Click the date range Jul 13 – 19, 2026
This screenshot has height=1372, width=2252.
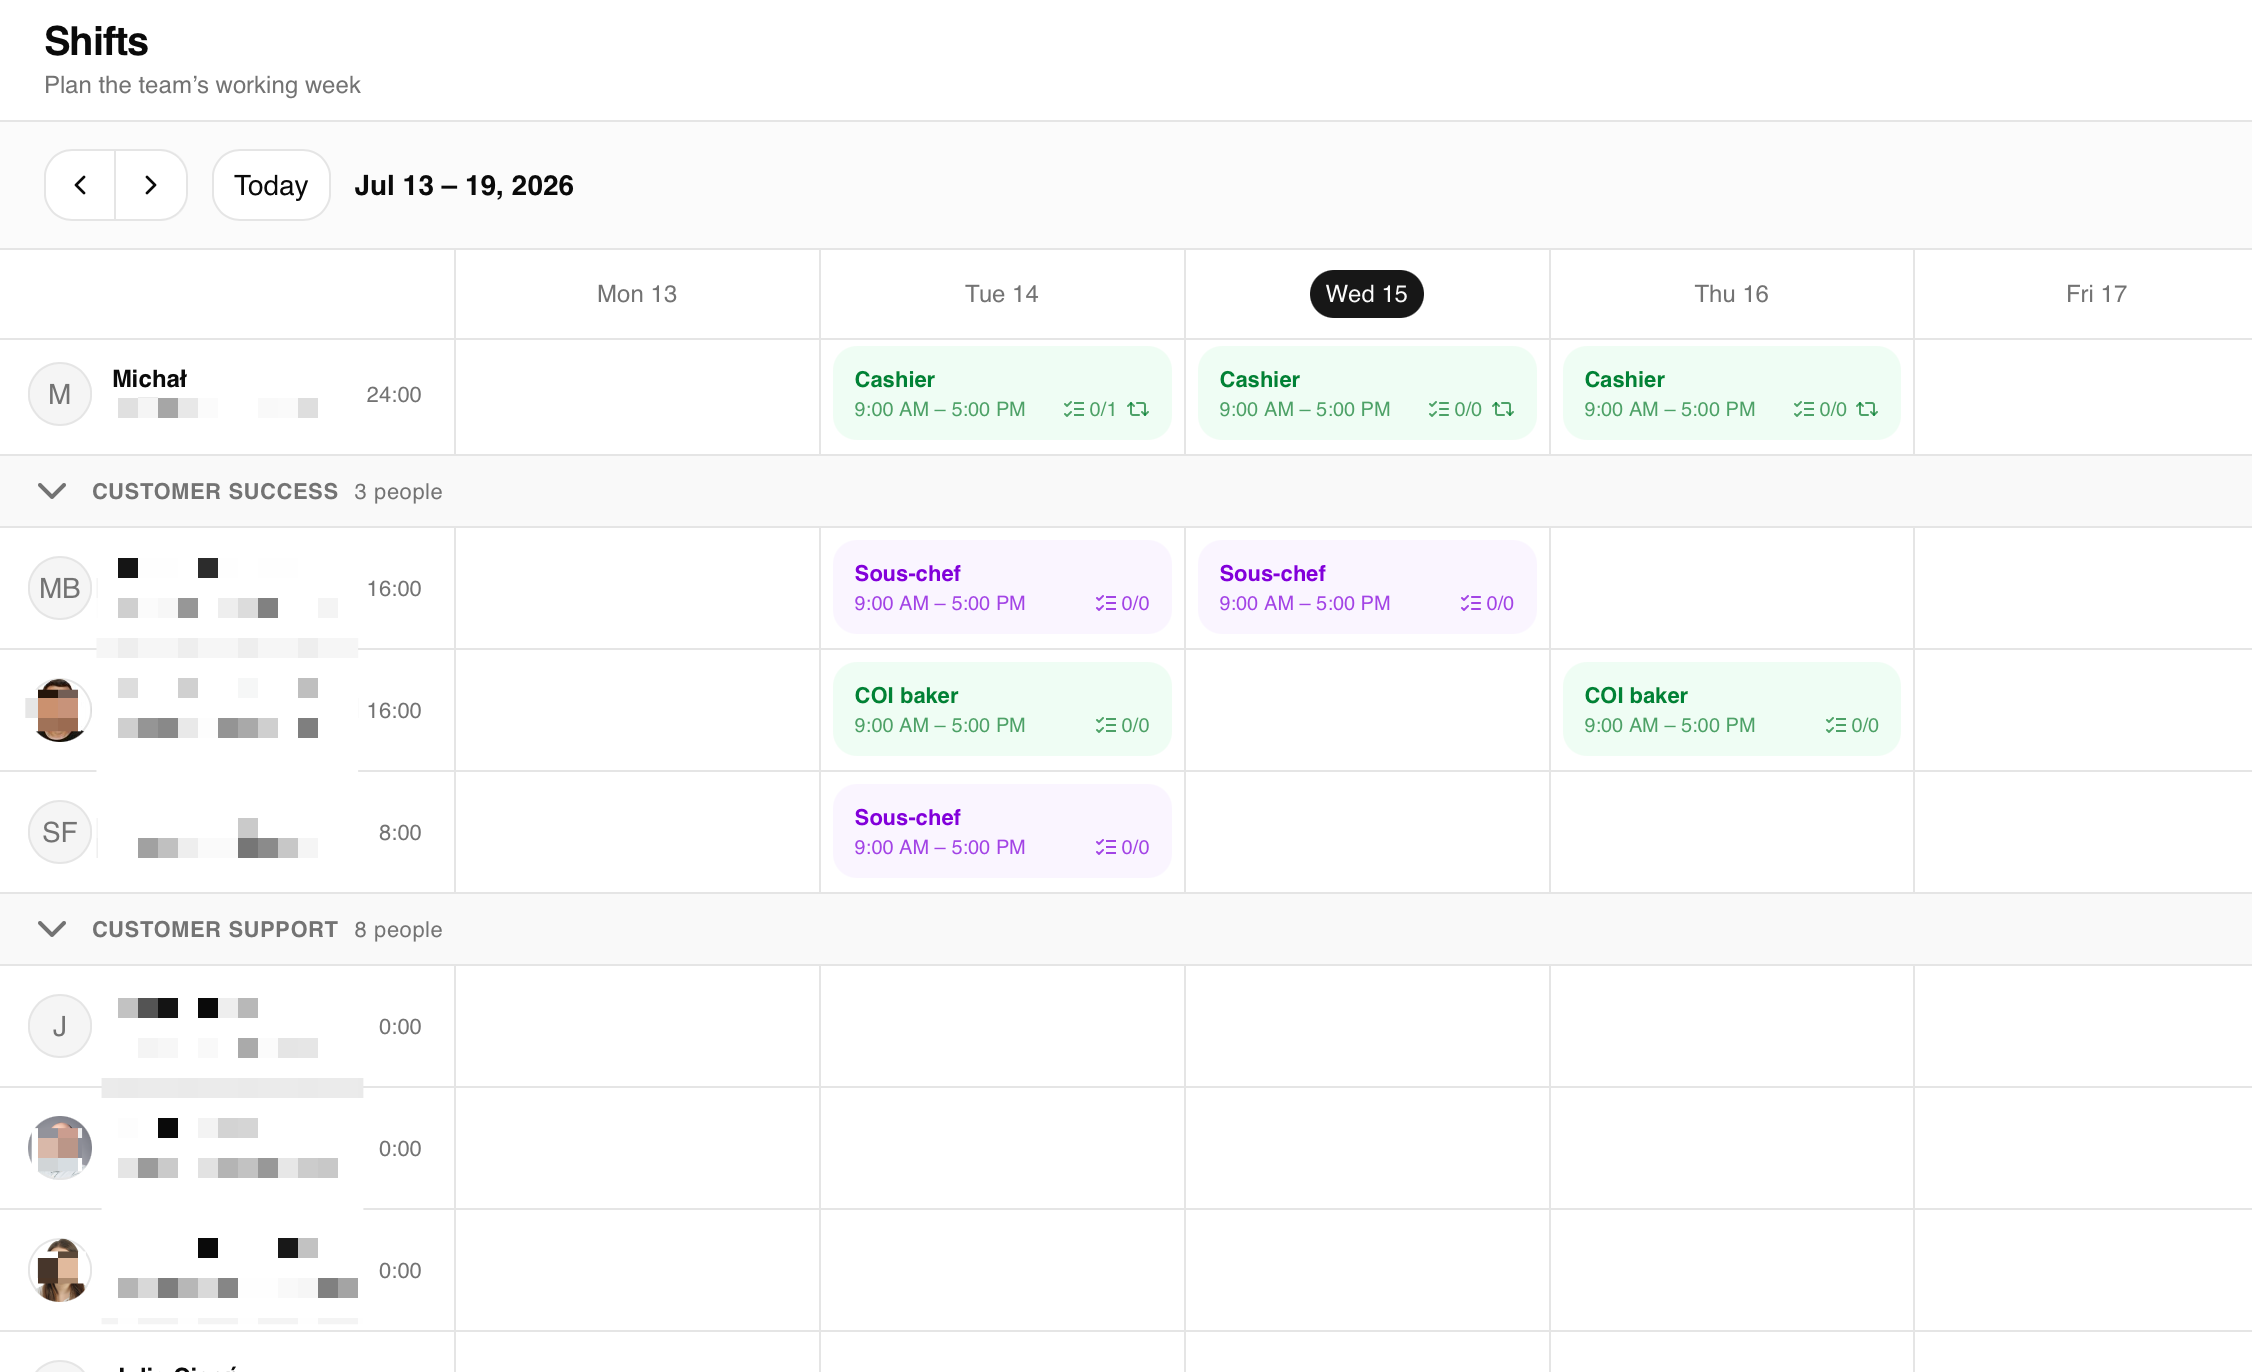[464, 185]
